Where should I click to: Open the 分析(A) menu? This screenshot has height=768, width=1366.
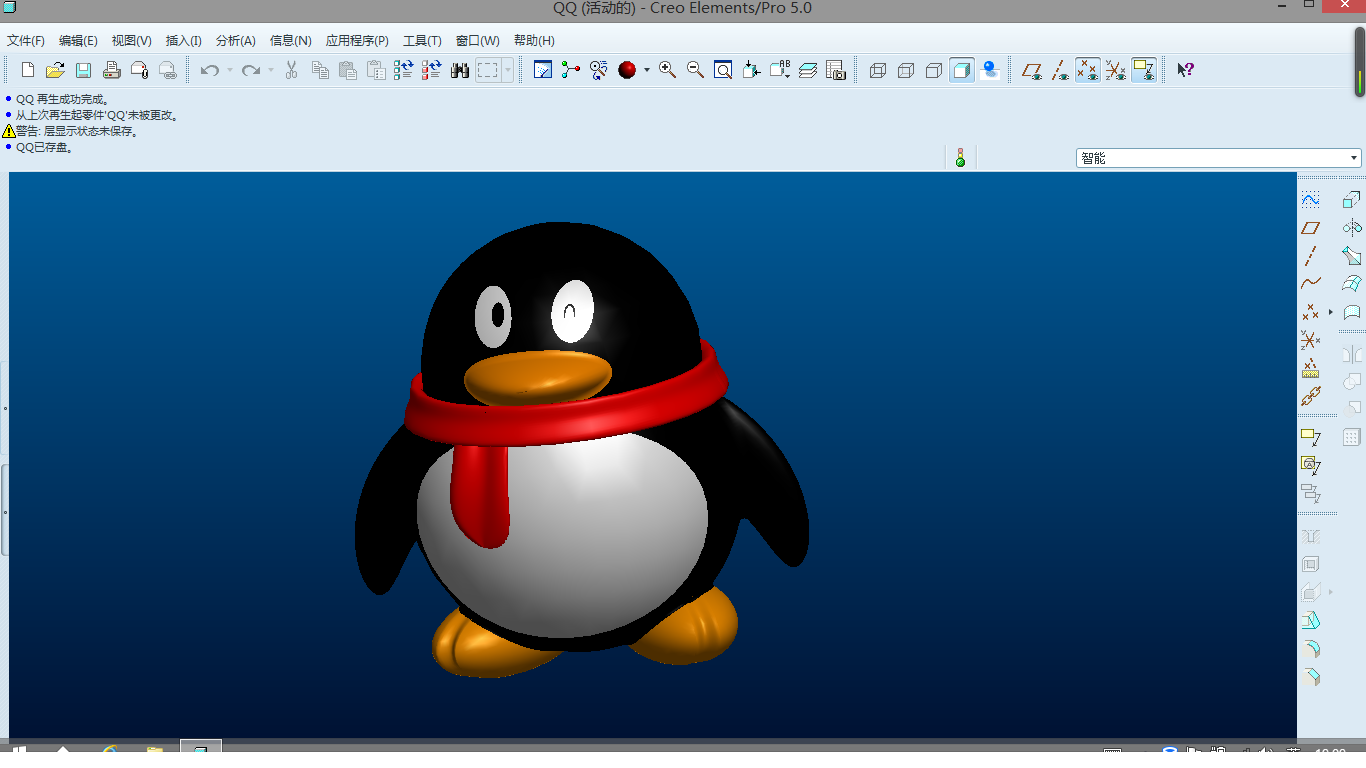coord(236,41)
